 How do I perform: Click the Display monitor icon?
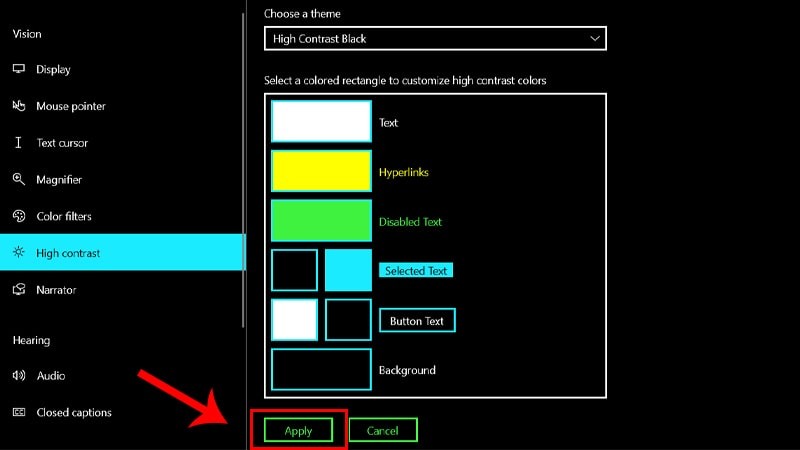pyautogui.click(x=19, y=69)
